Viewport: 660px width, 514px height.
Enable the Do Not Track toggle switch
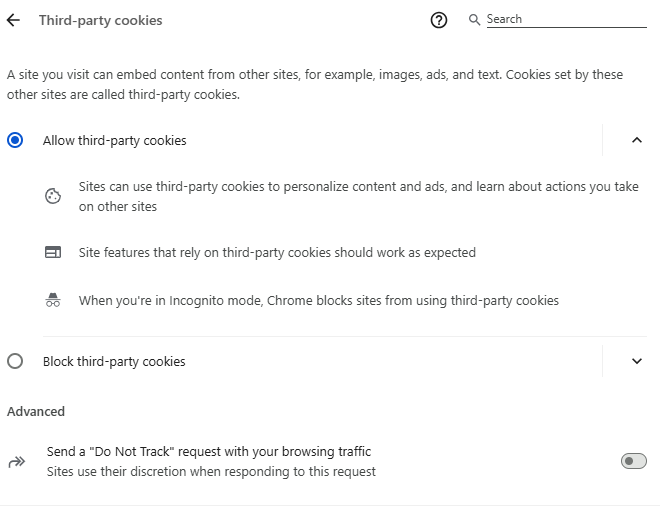(x=633, y=461)
